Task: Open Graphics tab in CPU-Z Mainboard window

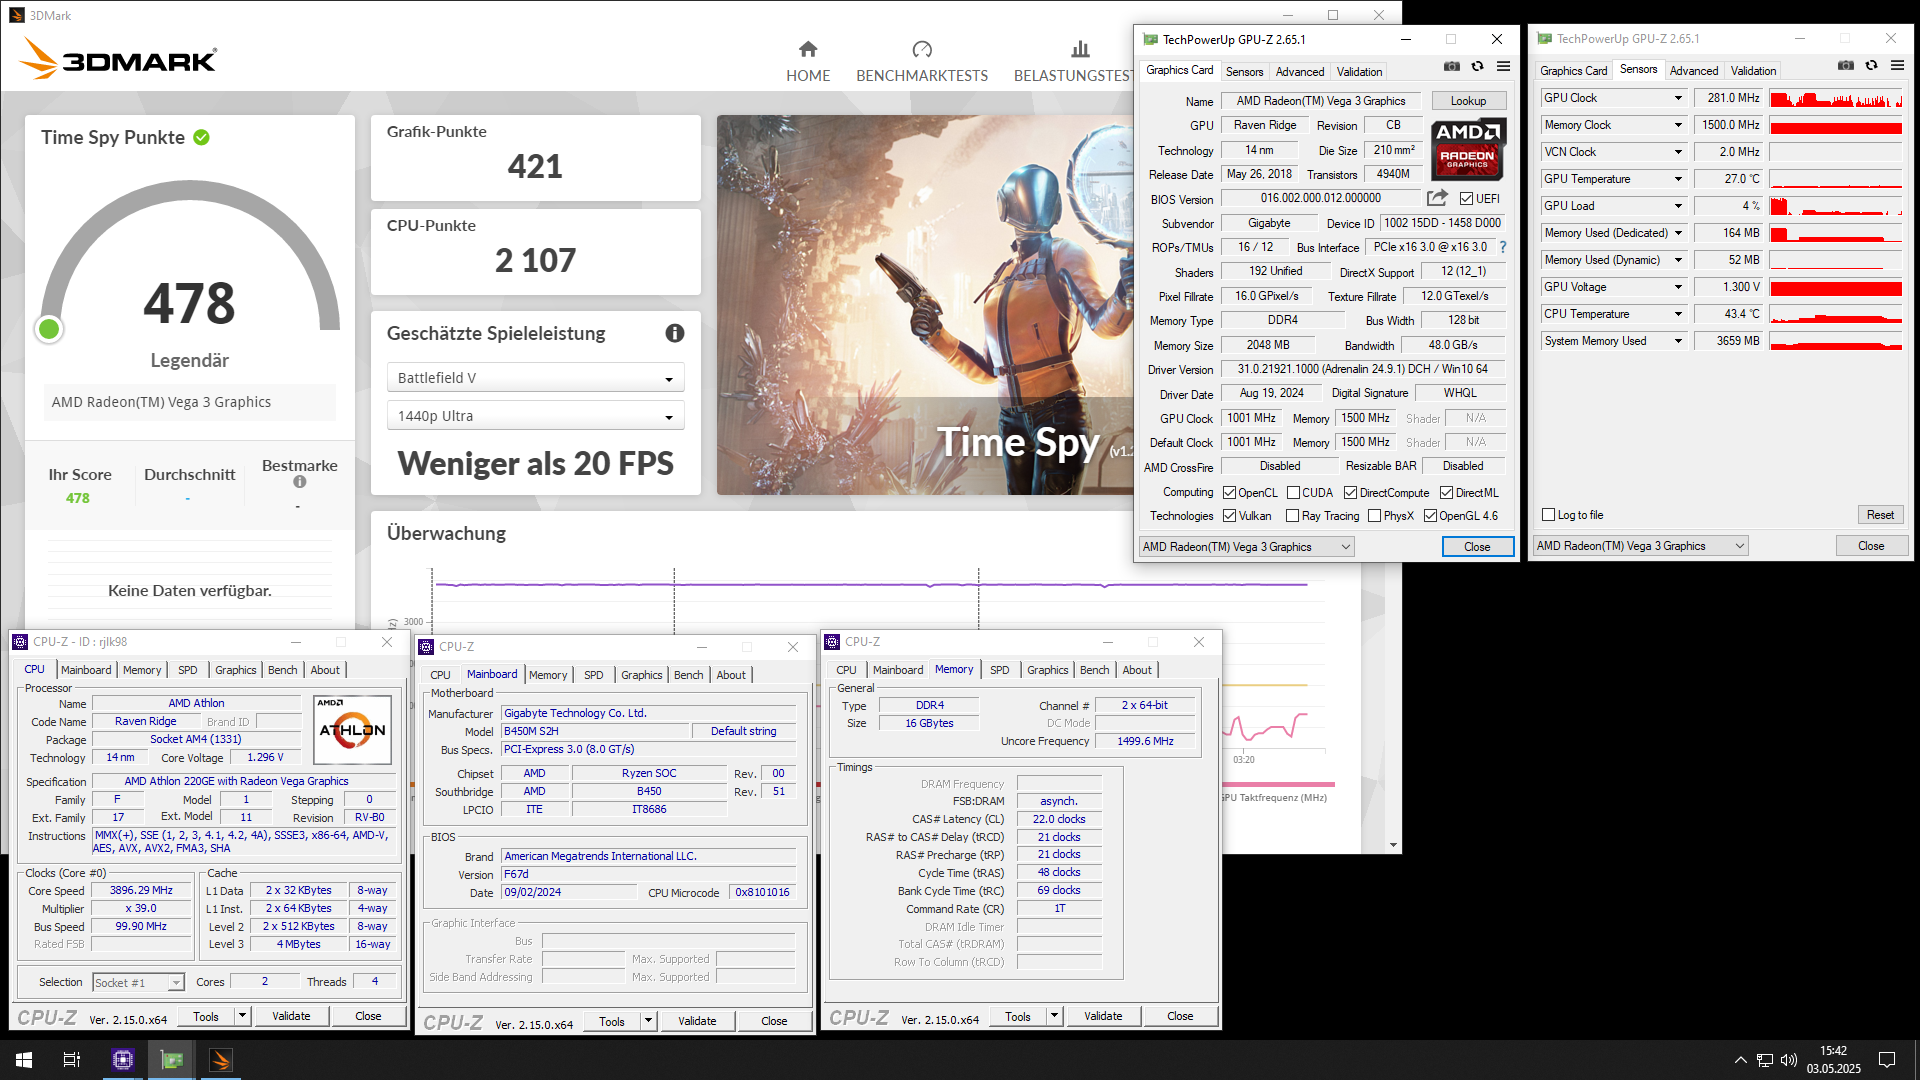Action: point(642,675)
